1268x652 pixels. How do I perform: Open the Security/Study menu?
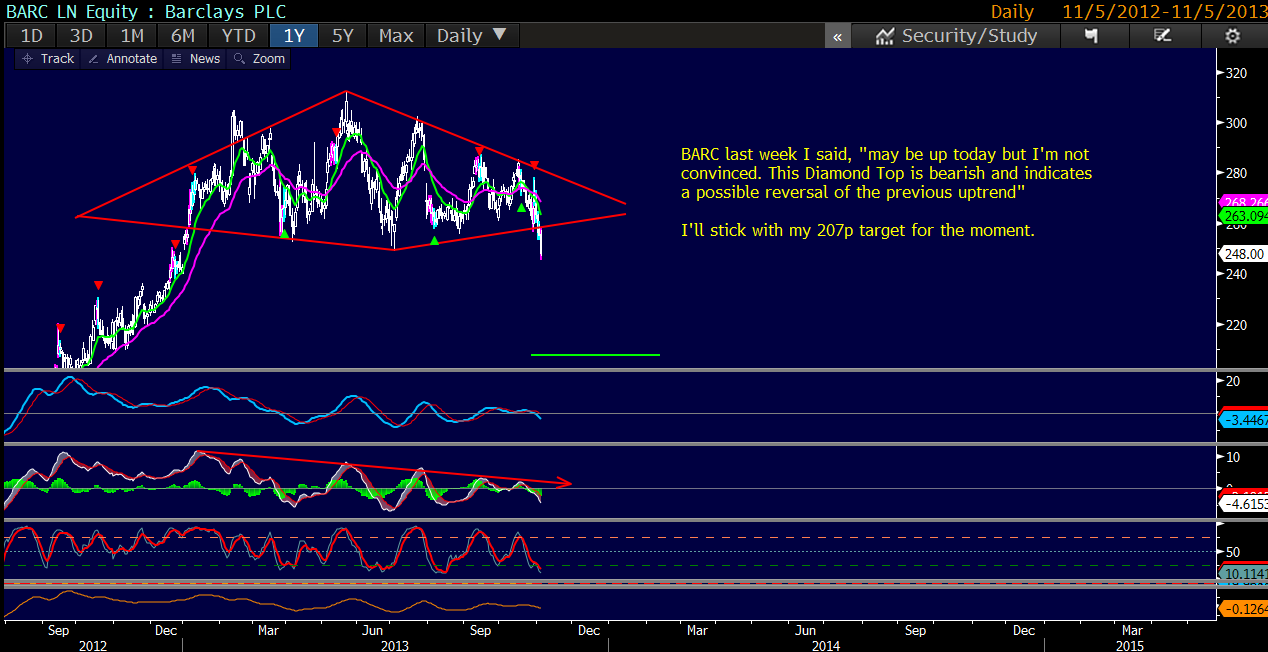point(957,36)
